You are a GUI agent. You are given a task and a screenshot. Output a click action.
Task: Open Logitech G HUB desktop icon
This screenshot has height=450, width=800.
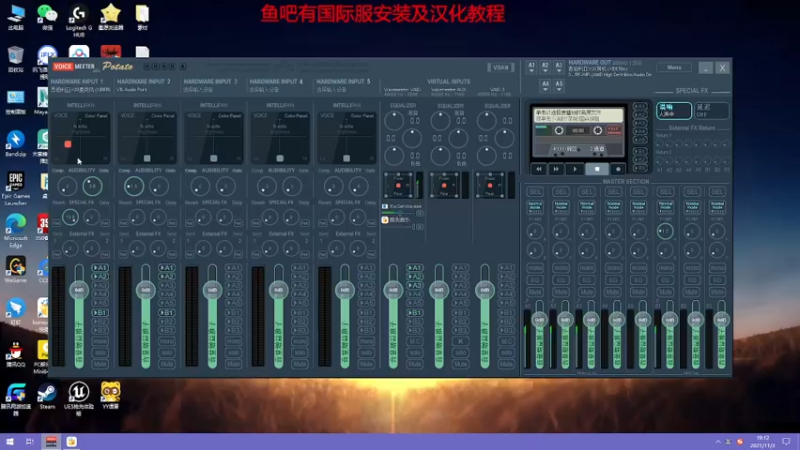[x=79, y=20]
